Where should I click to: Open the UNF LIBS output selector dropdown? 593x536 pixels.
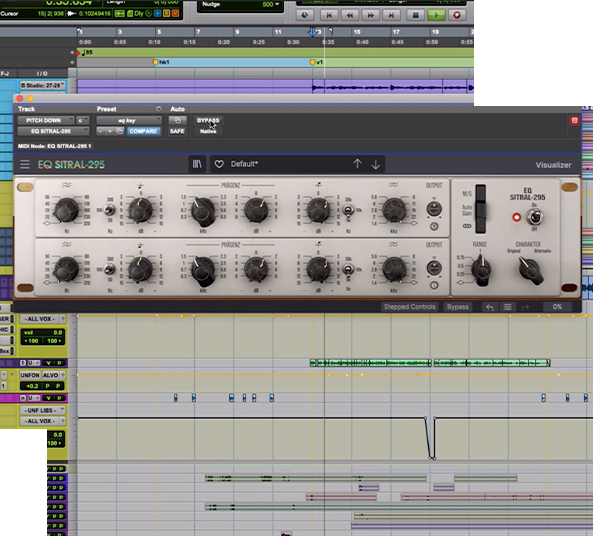click(43, 410)
